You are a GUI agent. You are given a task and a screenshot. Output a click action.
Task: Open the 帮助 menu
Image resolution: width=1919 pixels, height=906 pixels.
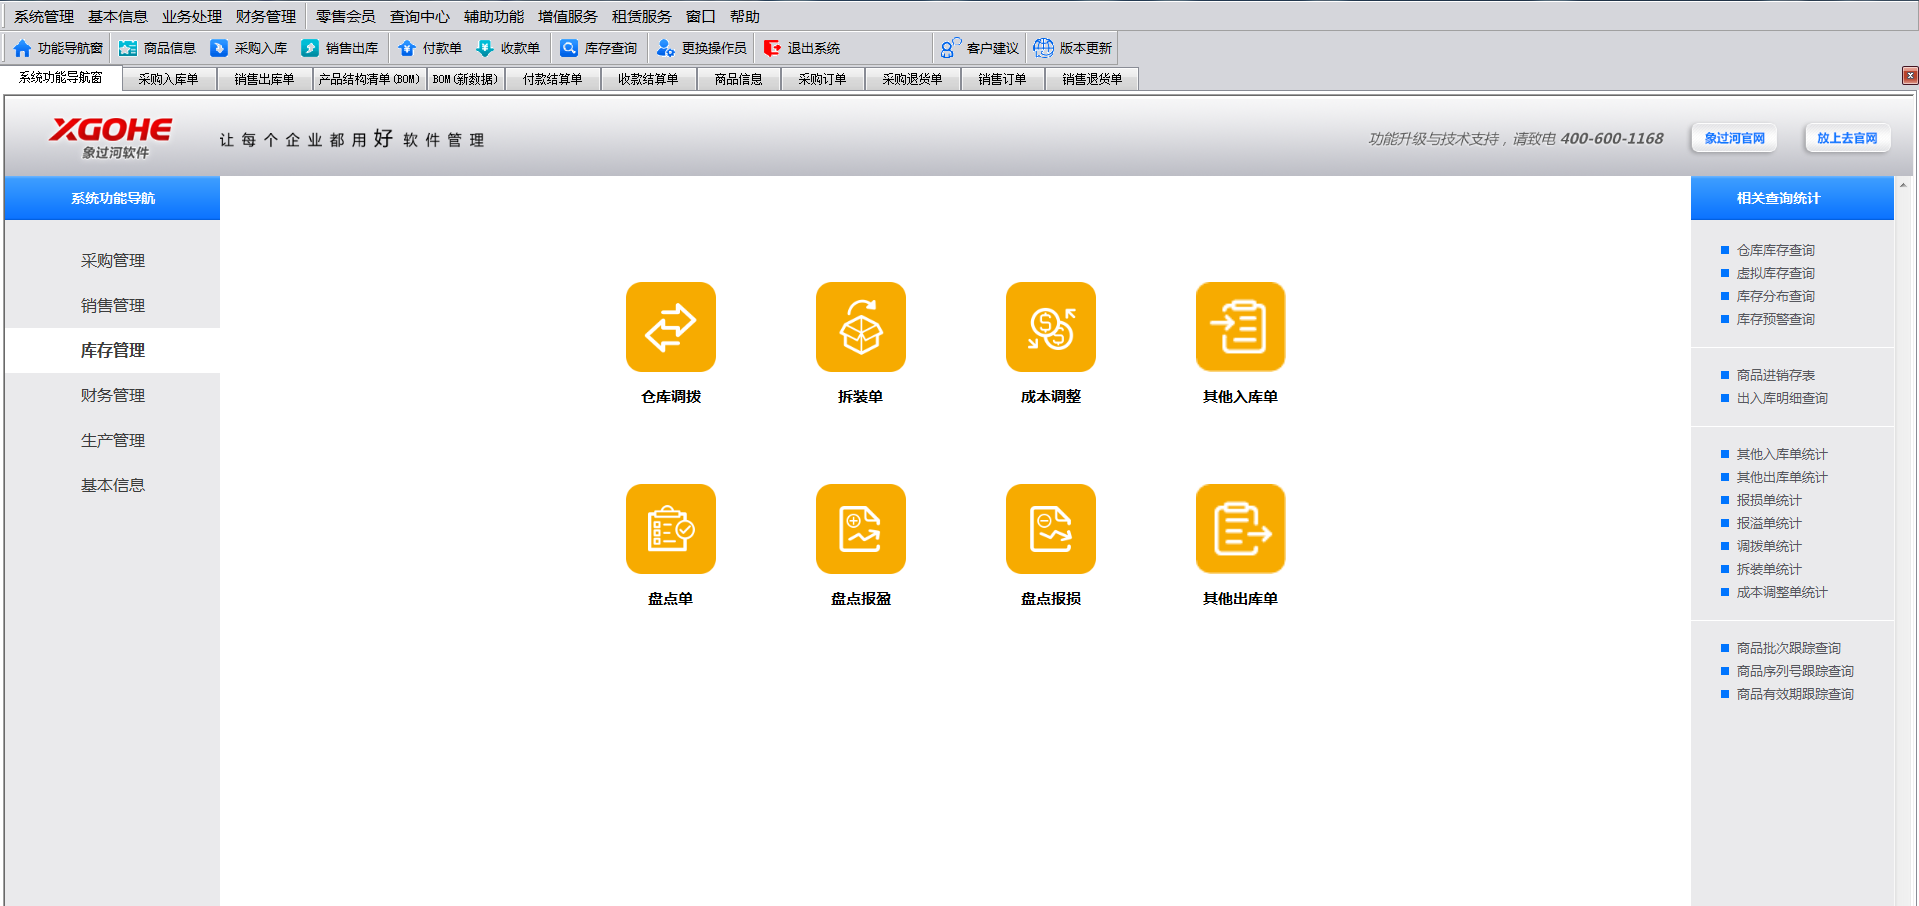coord(745,16)
